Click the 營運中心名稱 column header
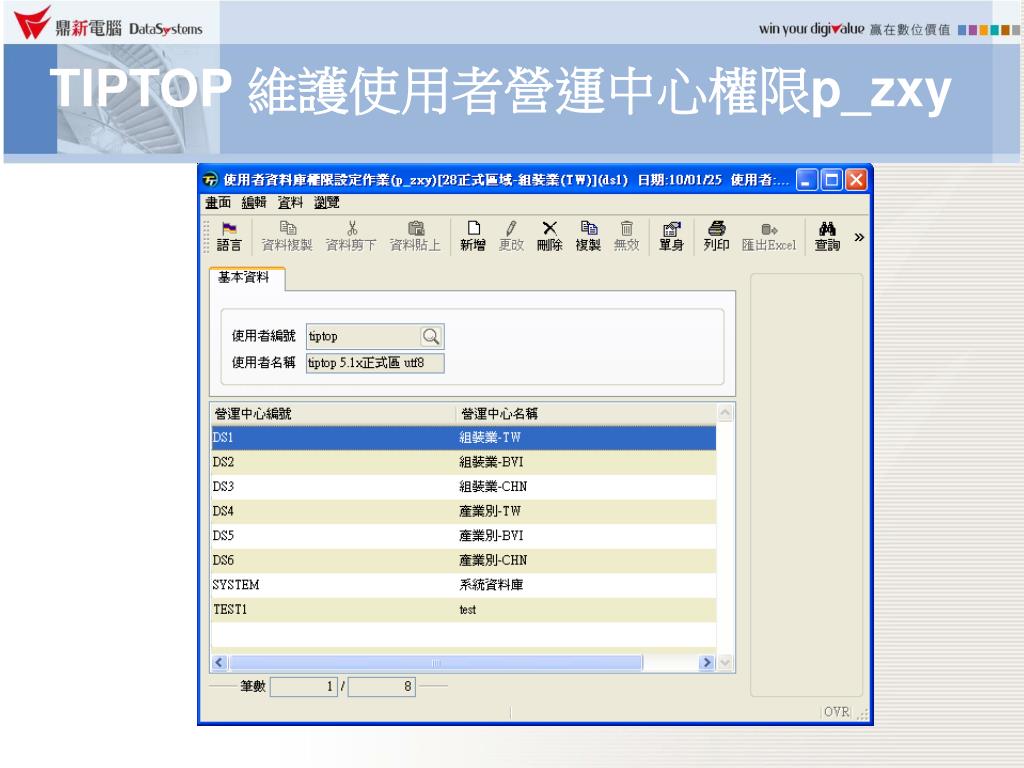 coord(586,413)
